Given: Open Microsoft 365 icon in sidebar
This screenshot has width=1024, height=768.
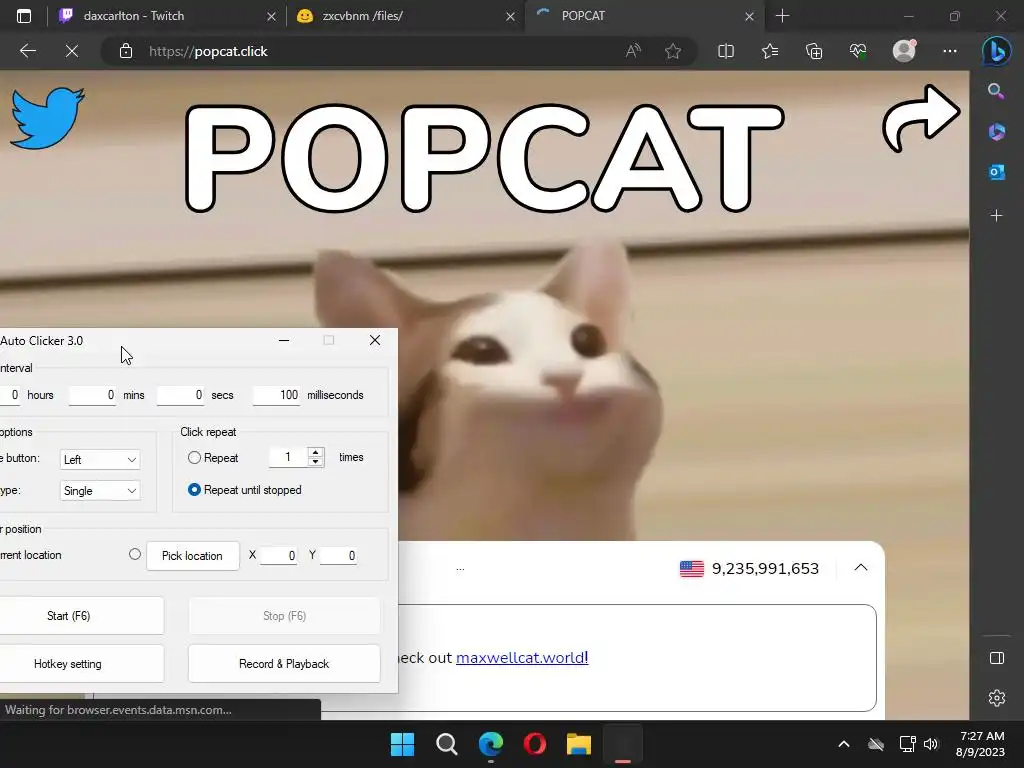Looking at the screenshot, I should tap(997, 131).
